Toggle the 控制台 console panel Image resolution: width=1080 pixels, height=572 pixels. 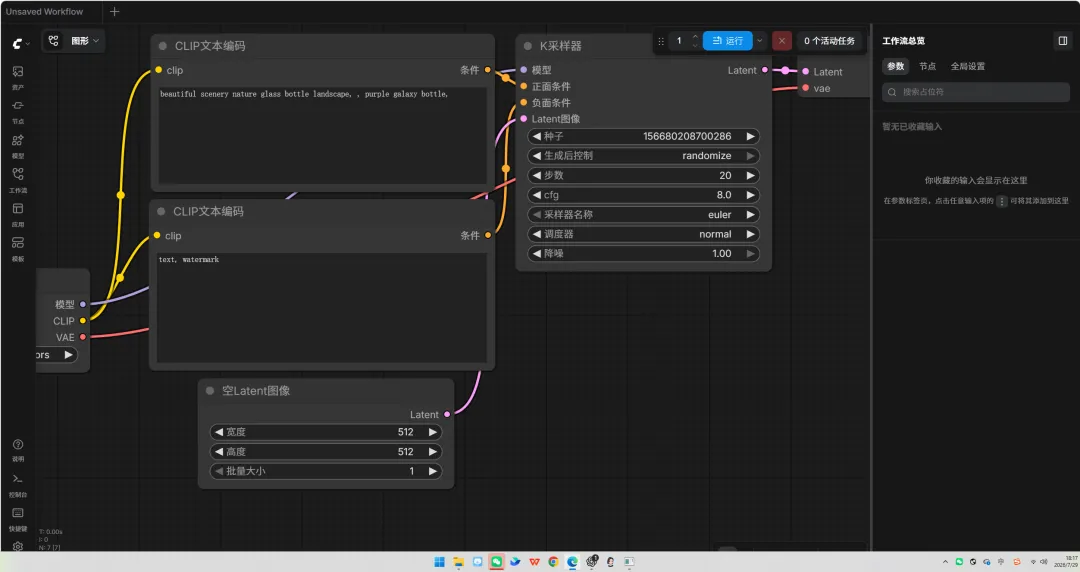tap(18, 484)
